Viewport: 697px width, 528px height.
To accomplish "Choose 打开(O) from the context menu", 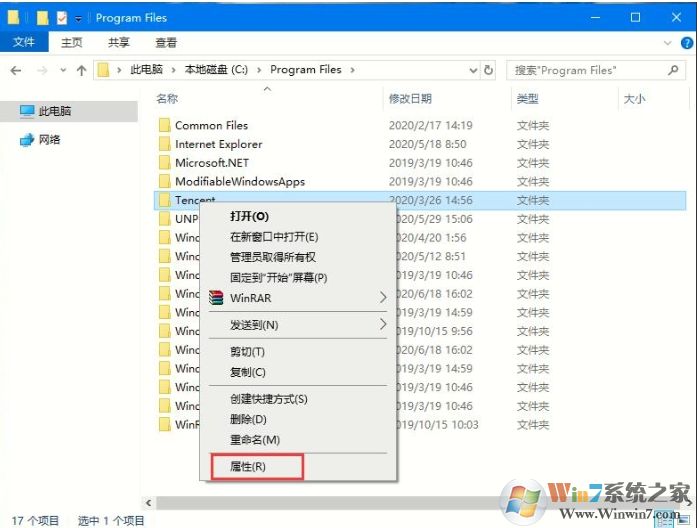I will [x=298, y=216].
